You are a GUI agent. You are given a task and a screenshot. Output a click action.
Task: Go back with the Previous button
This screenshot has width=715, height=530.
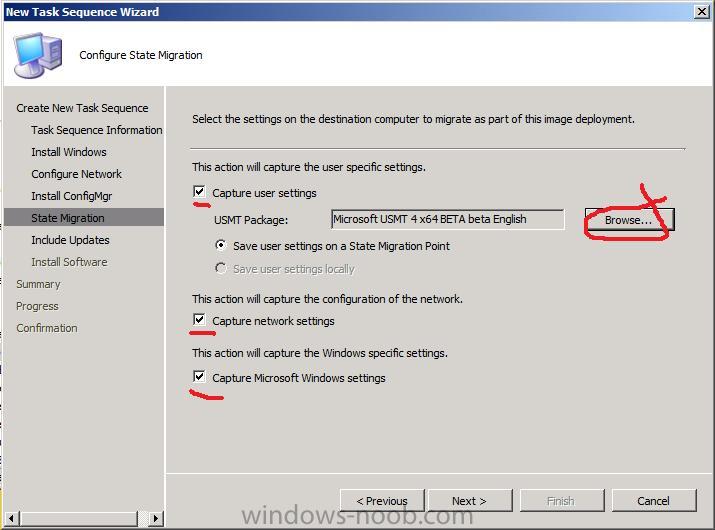[382, 501]
